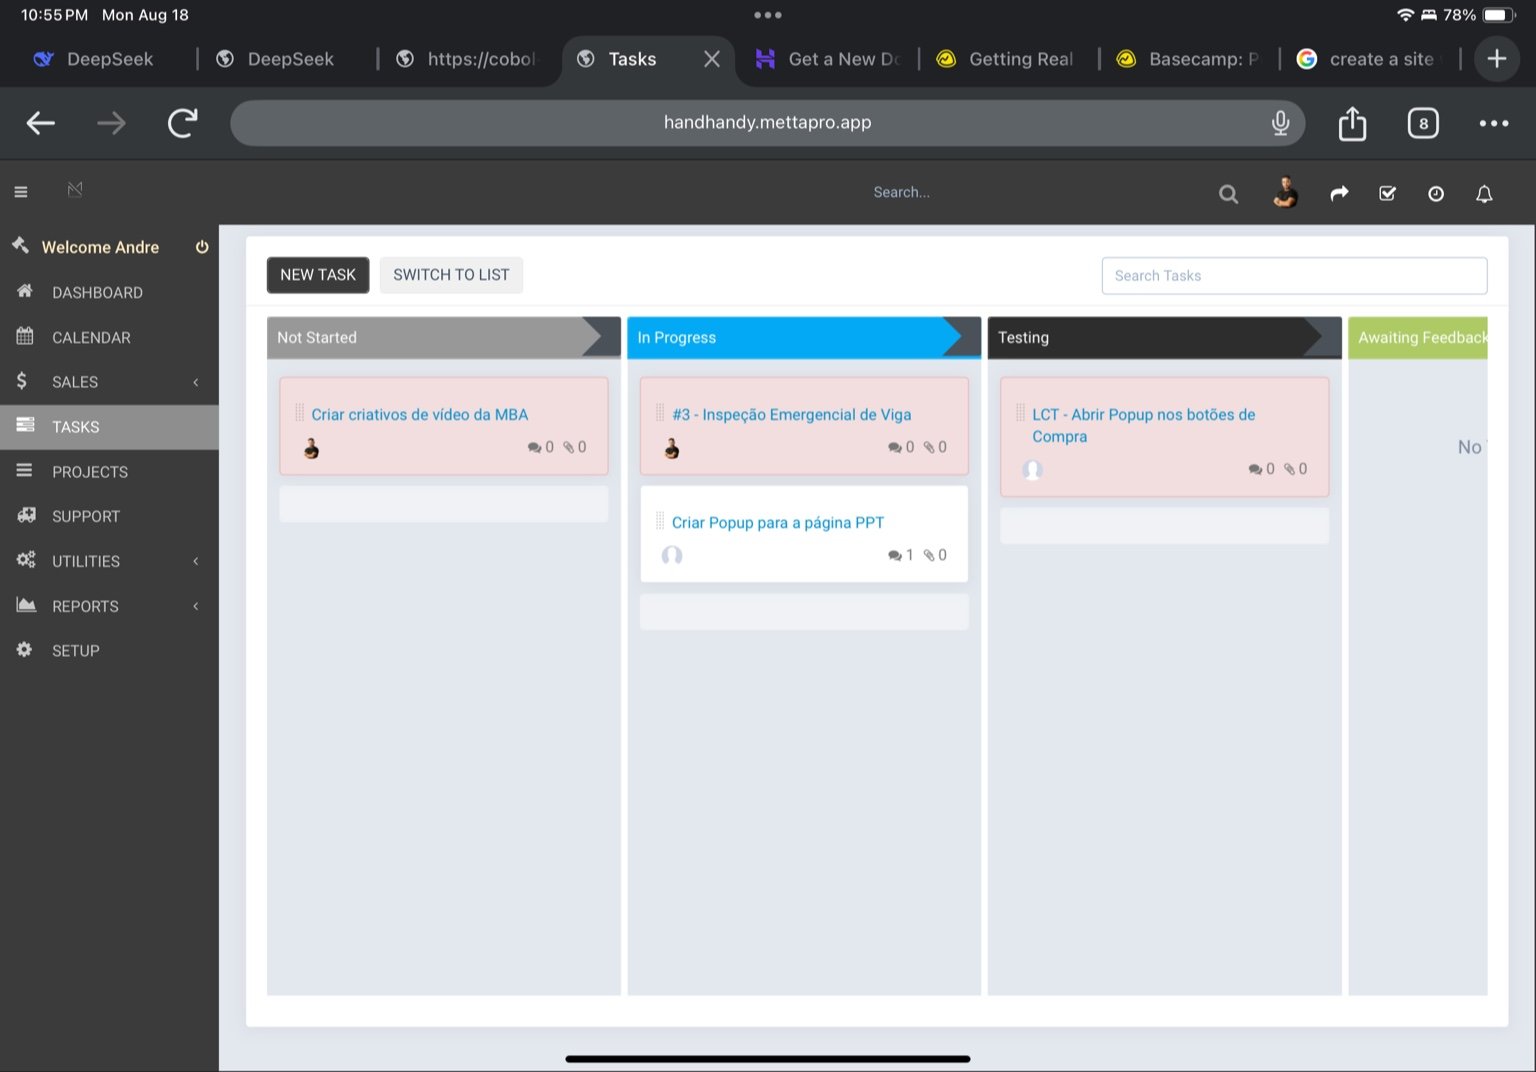
Task: Activate voice search with the microphone icon
Action: pyautogui.click(x=1280, y=122)
